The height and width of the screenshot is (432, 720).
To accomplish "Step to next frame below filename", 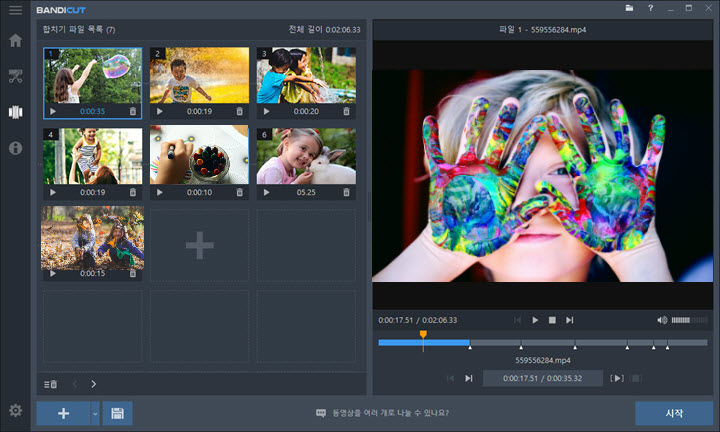I will click(468, 378).
